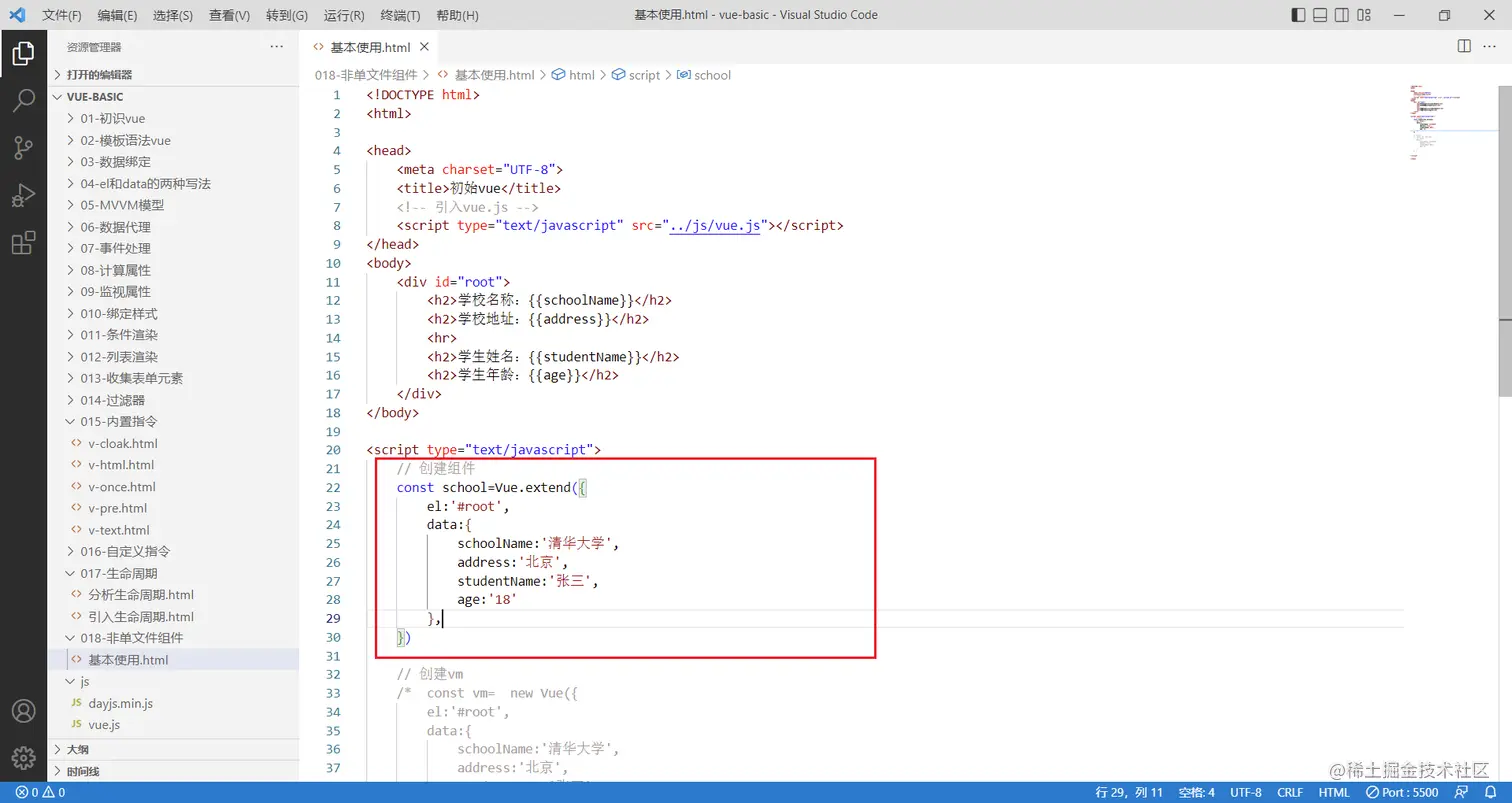Screen dimensions: 1512x803
Task: Click Port : 5500 Live Server indicator
Action: pos(1402,793)
